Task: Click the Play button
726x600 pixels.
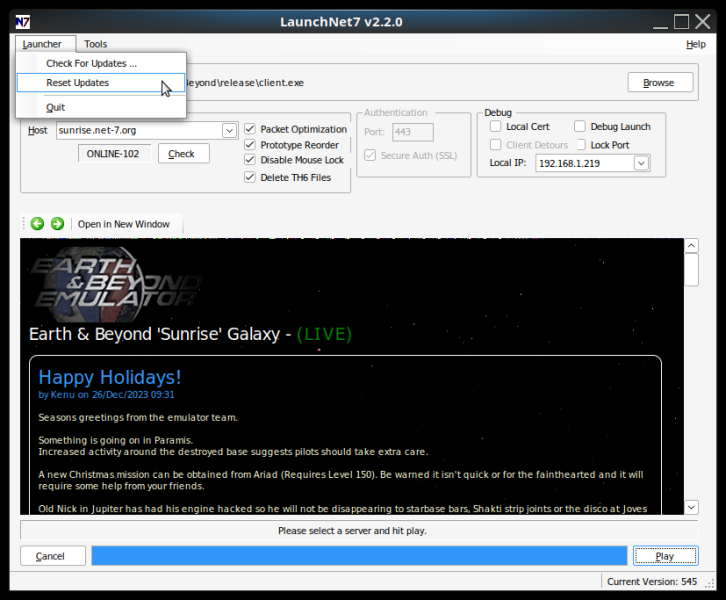Action: [x=665, y=556]
